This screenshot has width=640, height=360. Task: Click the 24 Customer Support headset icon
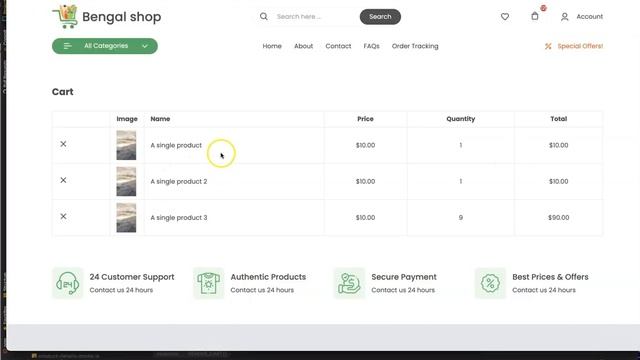tap(68, 283)
